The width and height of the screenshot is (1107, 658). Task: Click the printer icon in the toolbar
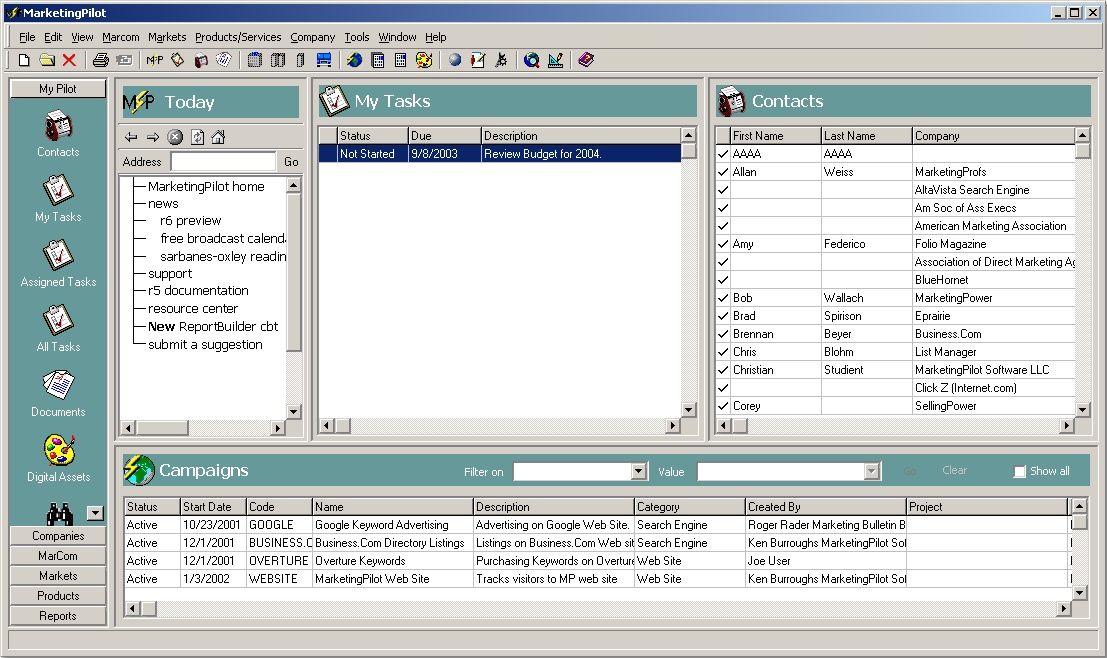click(x=100, y=61)
